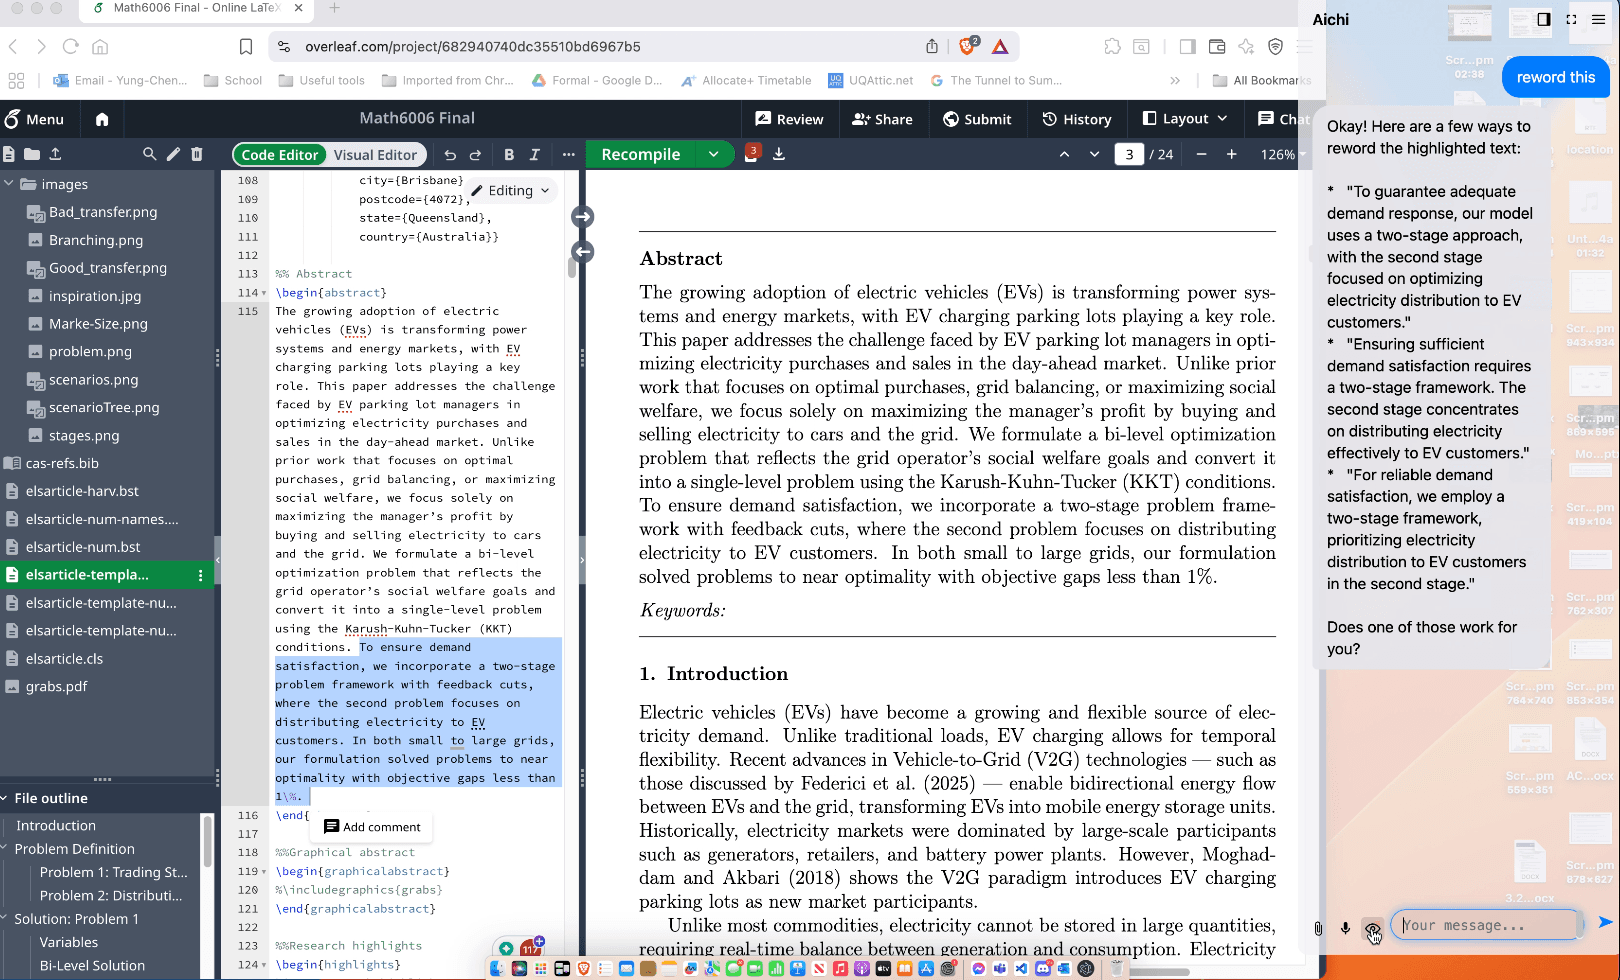Collapse the File outline panel
The image size is (1620, 980).
tap(5, 798)
